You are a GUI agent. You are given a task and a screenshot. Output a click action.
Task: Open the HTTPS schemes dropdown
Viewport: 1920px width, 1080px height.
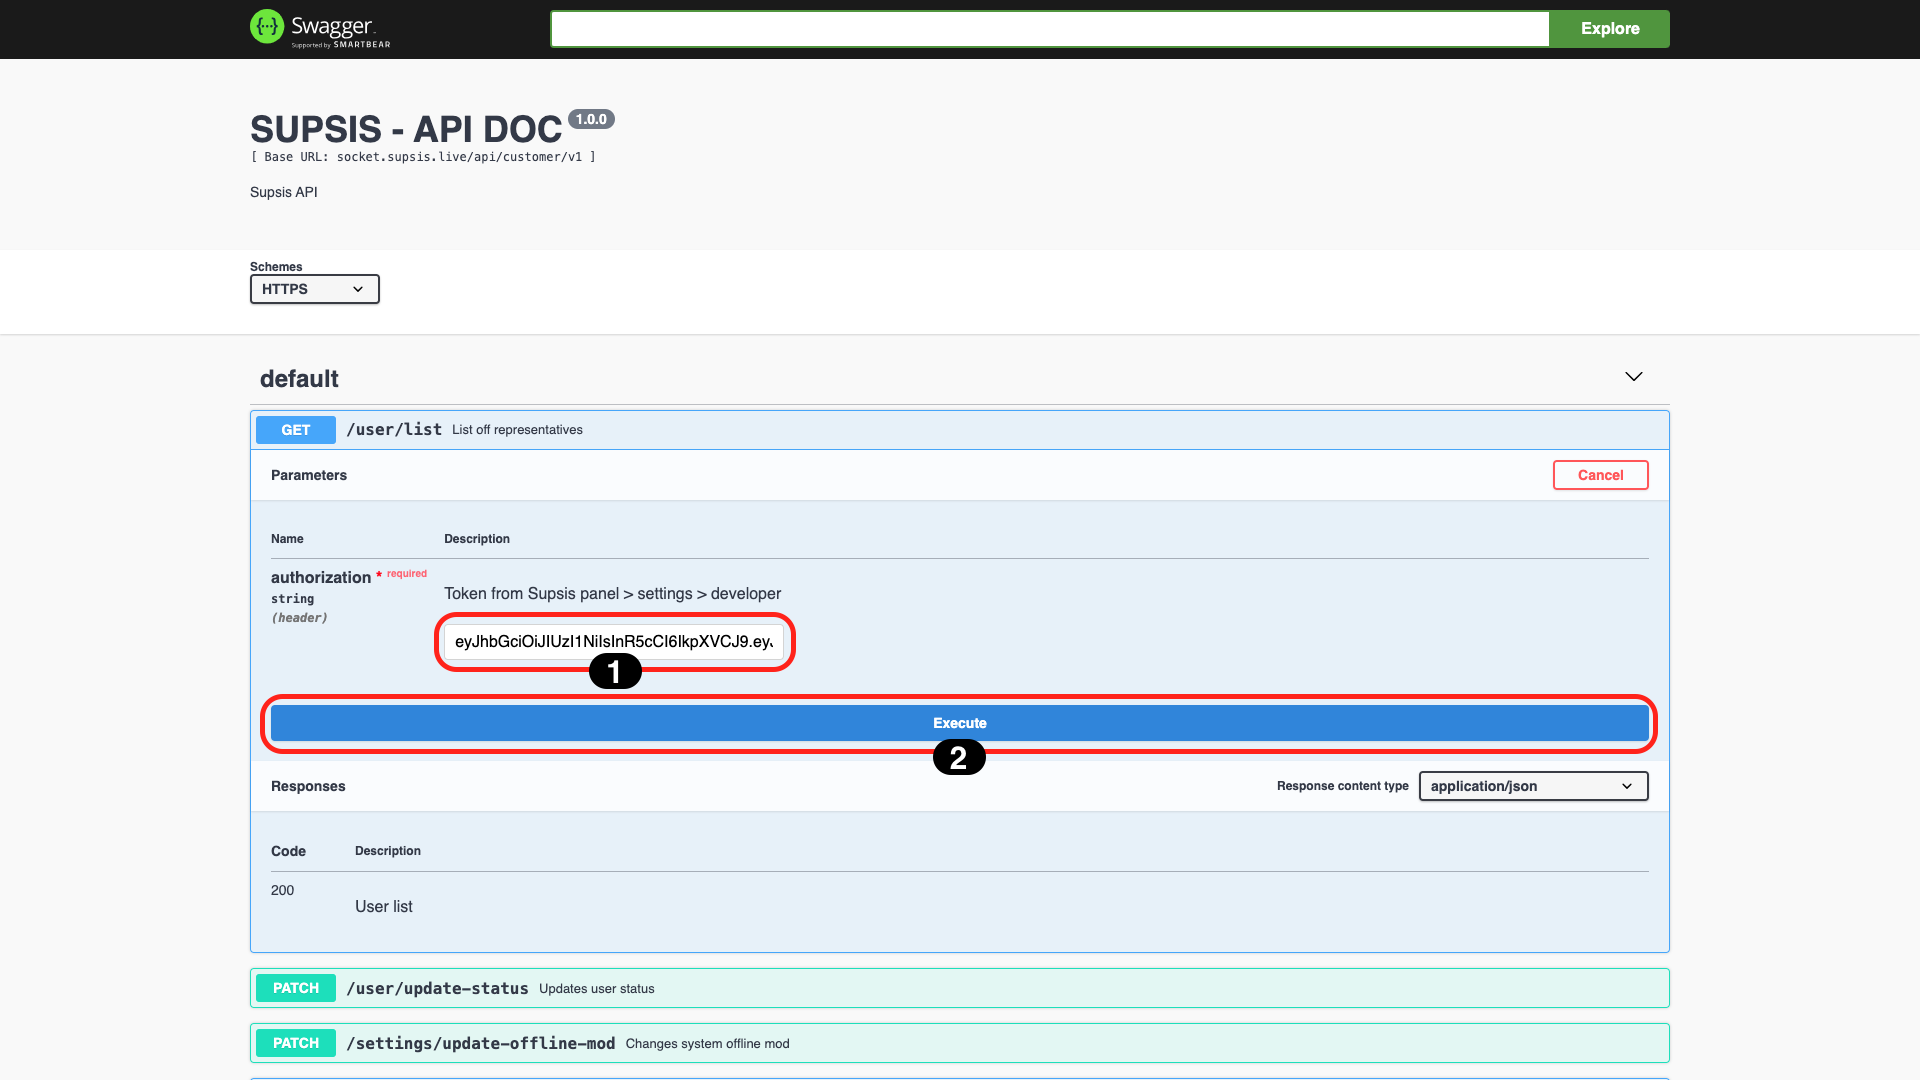[x=315, y=289]
